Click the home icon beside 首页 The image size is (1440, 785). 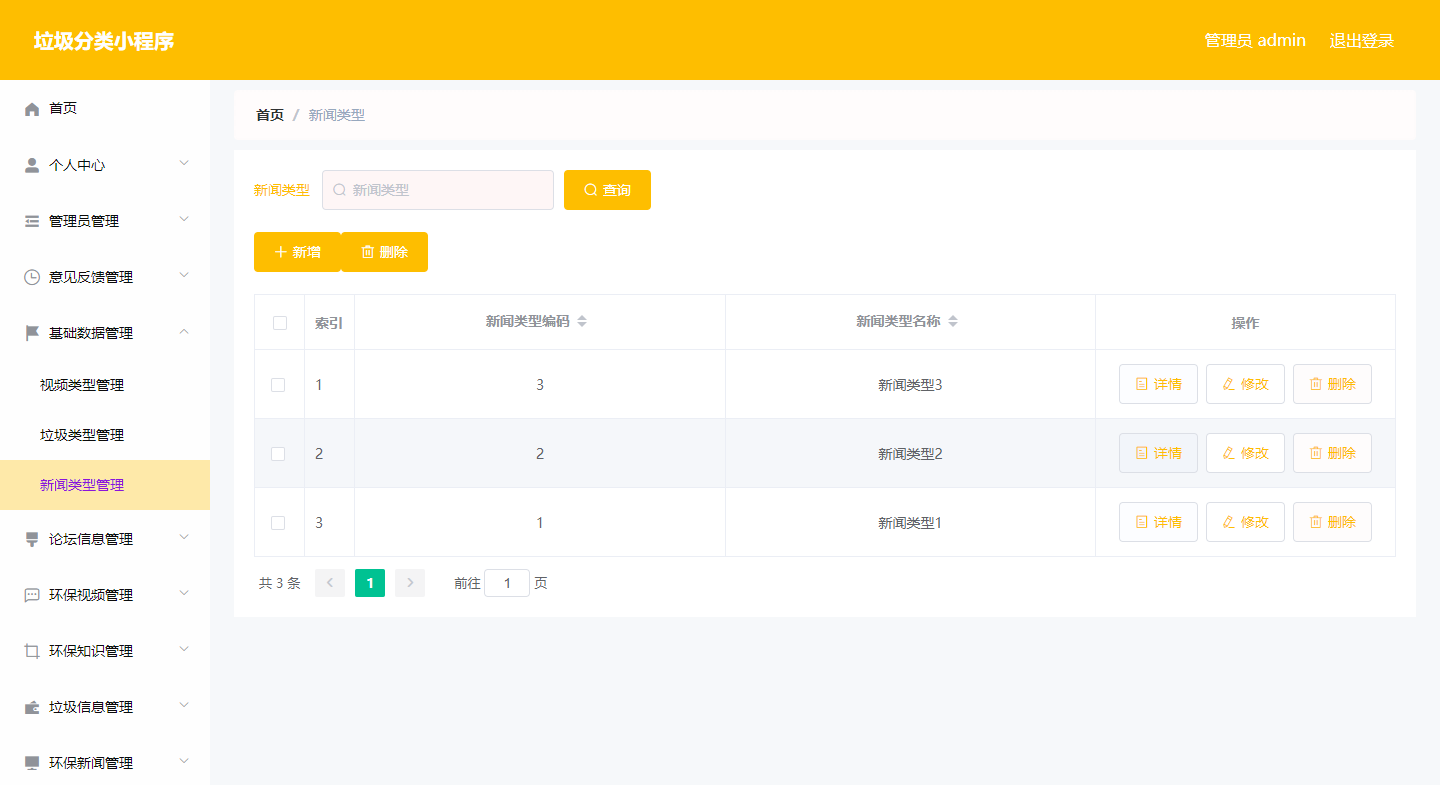(31, 108)
